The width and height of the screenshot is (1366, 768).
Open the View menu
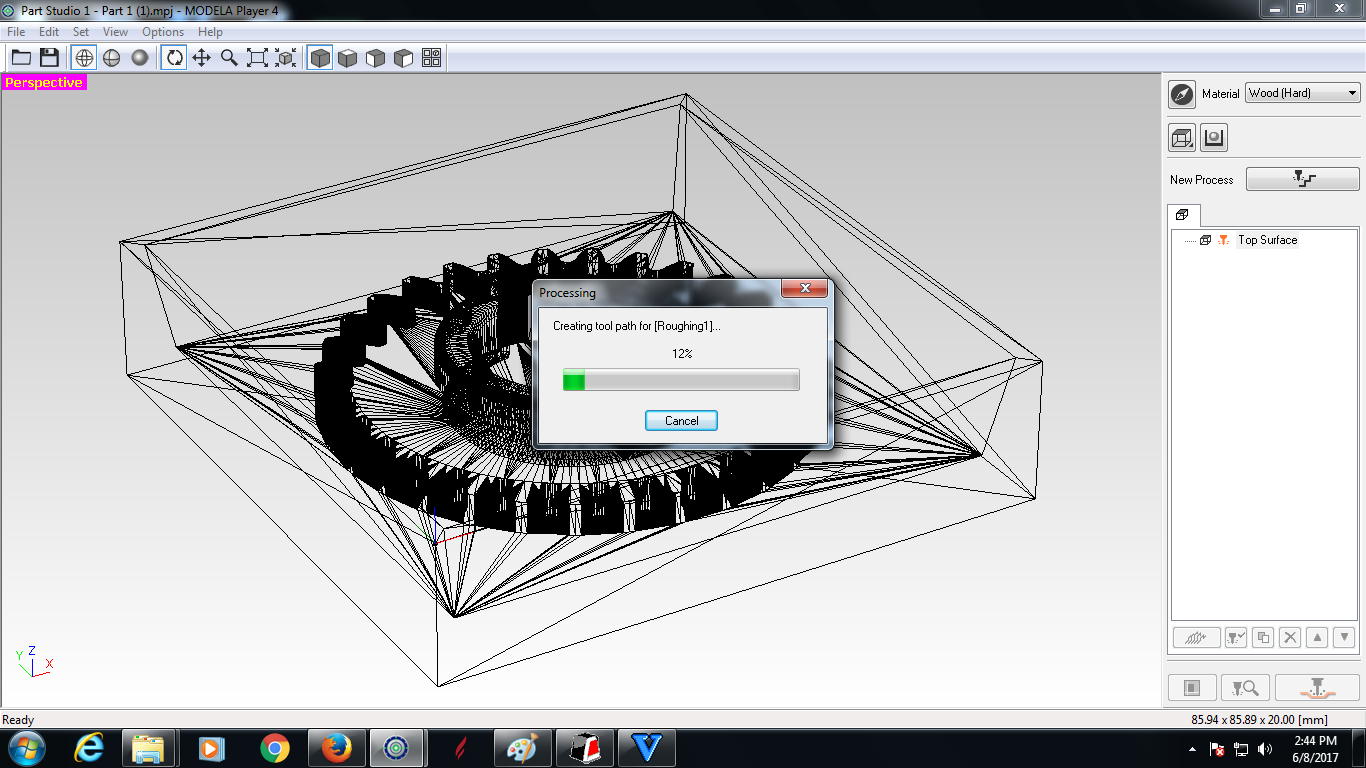(x=116, y=32)
